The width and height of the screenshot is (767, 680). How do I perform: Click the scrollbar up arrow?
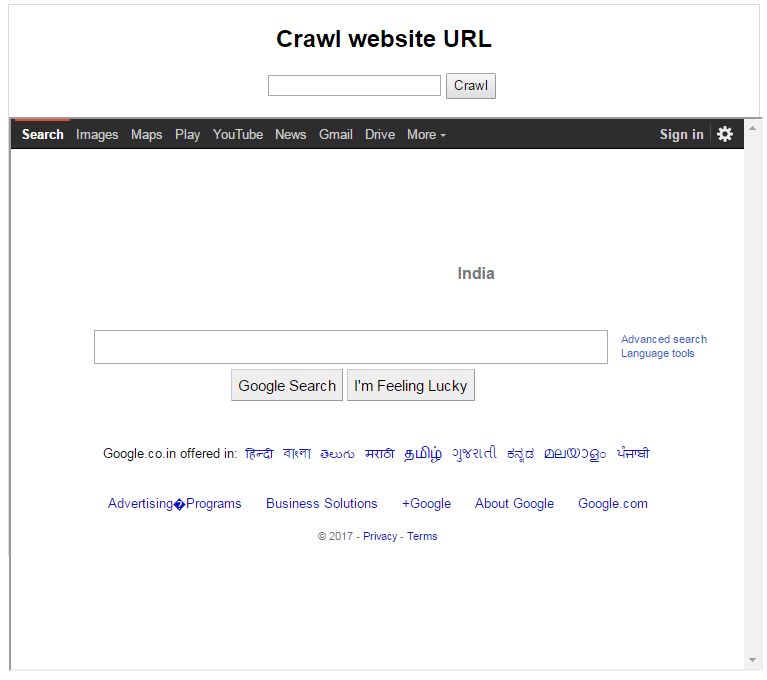752,128
